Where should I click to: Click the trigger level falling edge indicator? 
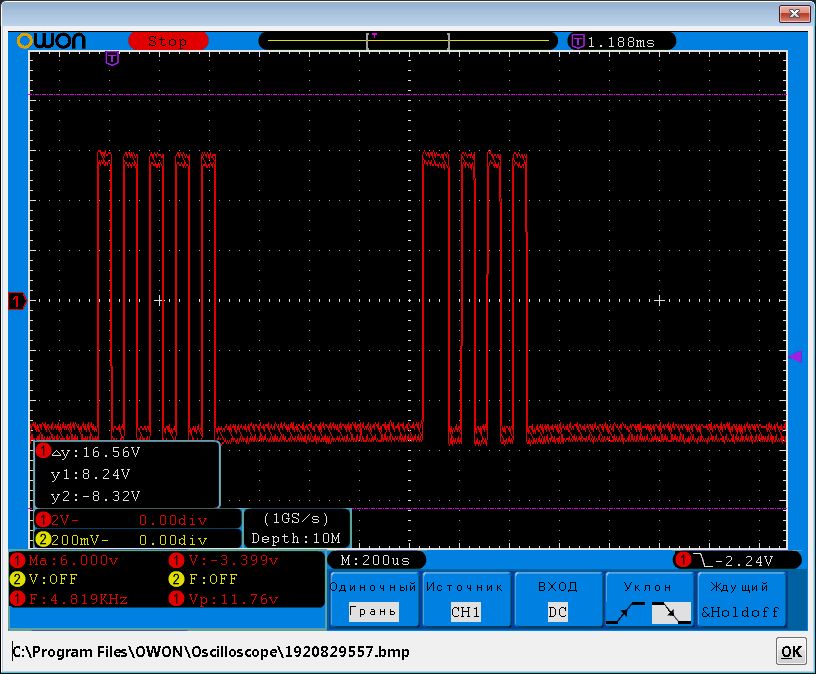[705, 560]
